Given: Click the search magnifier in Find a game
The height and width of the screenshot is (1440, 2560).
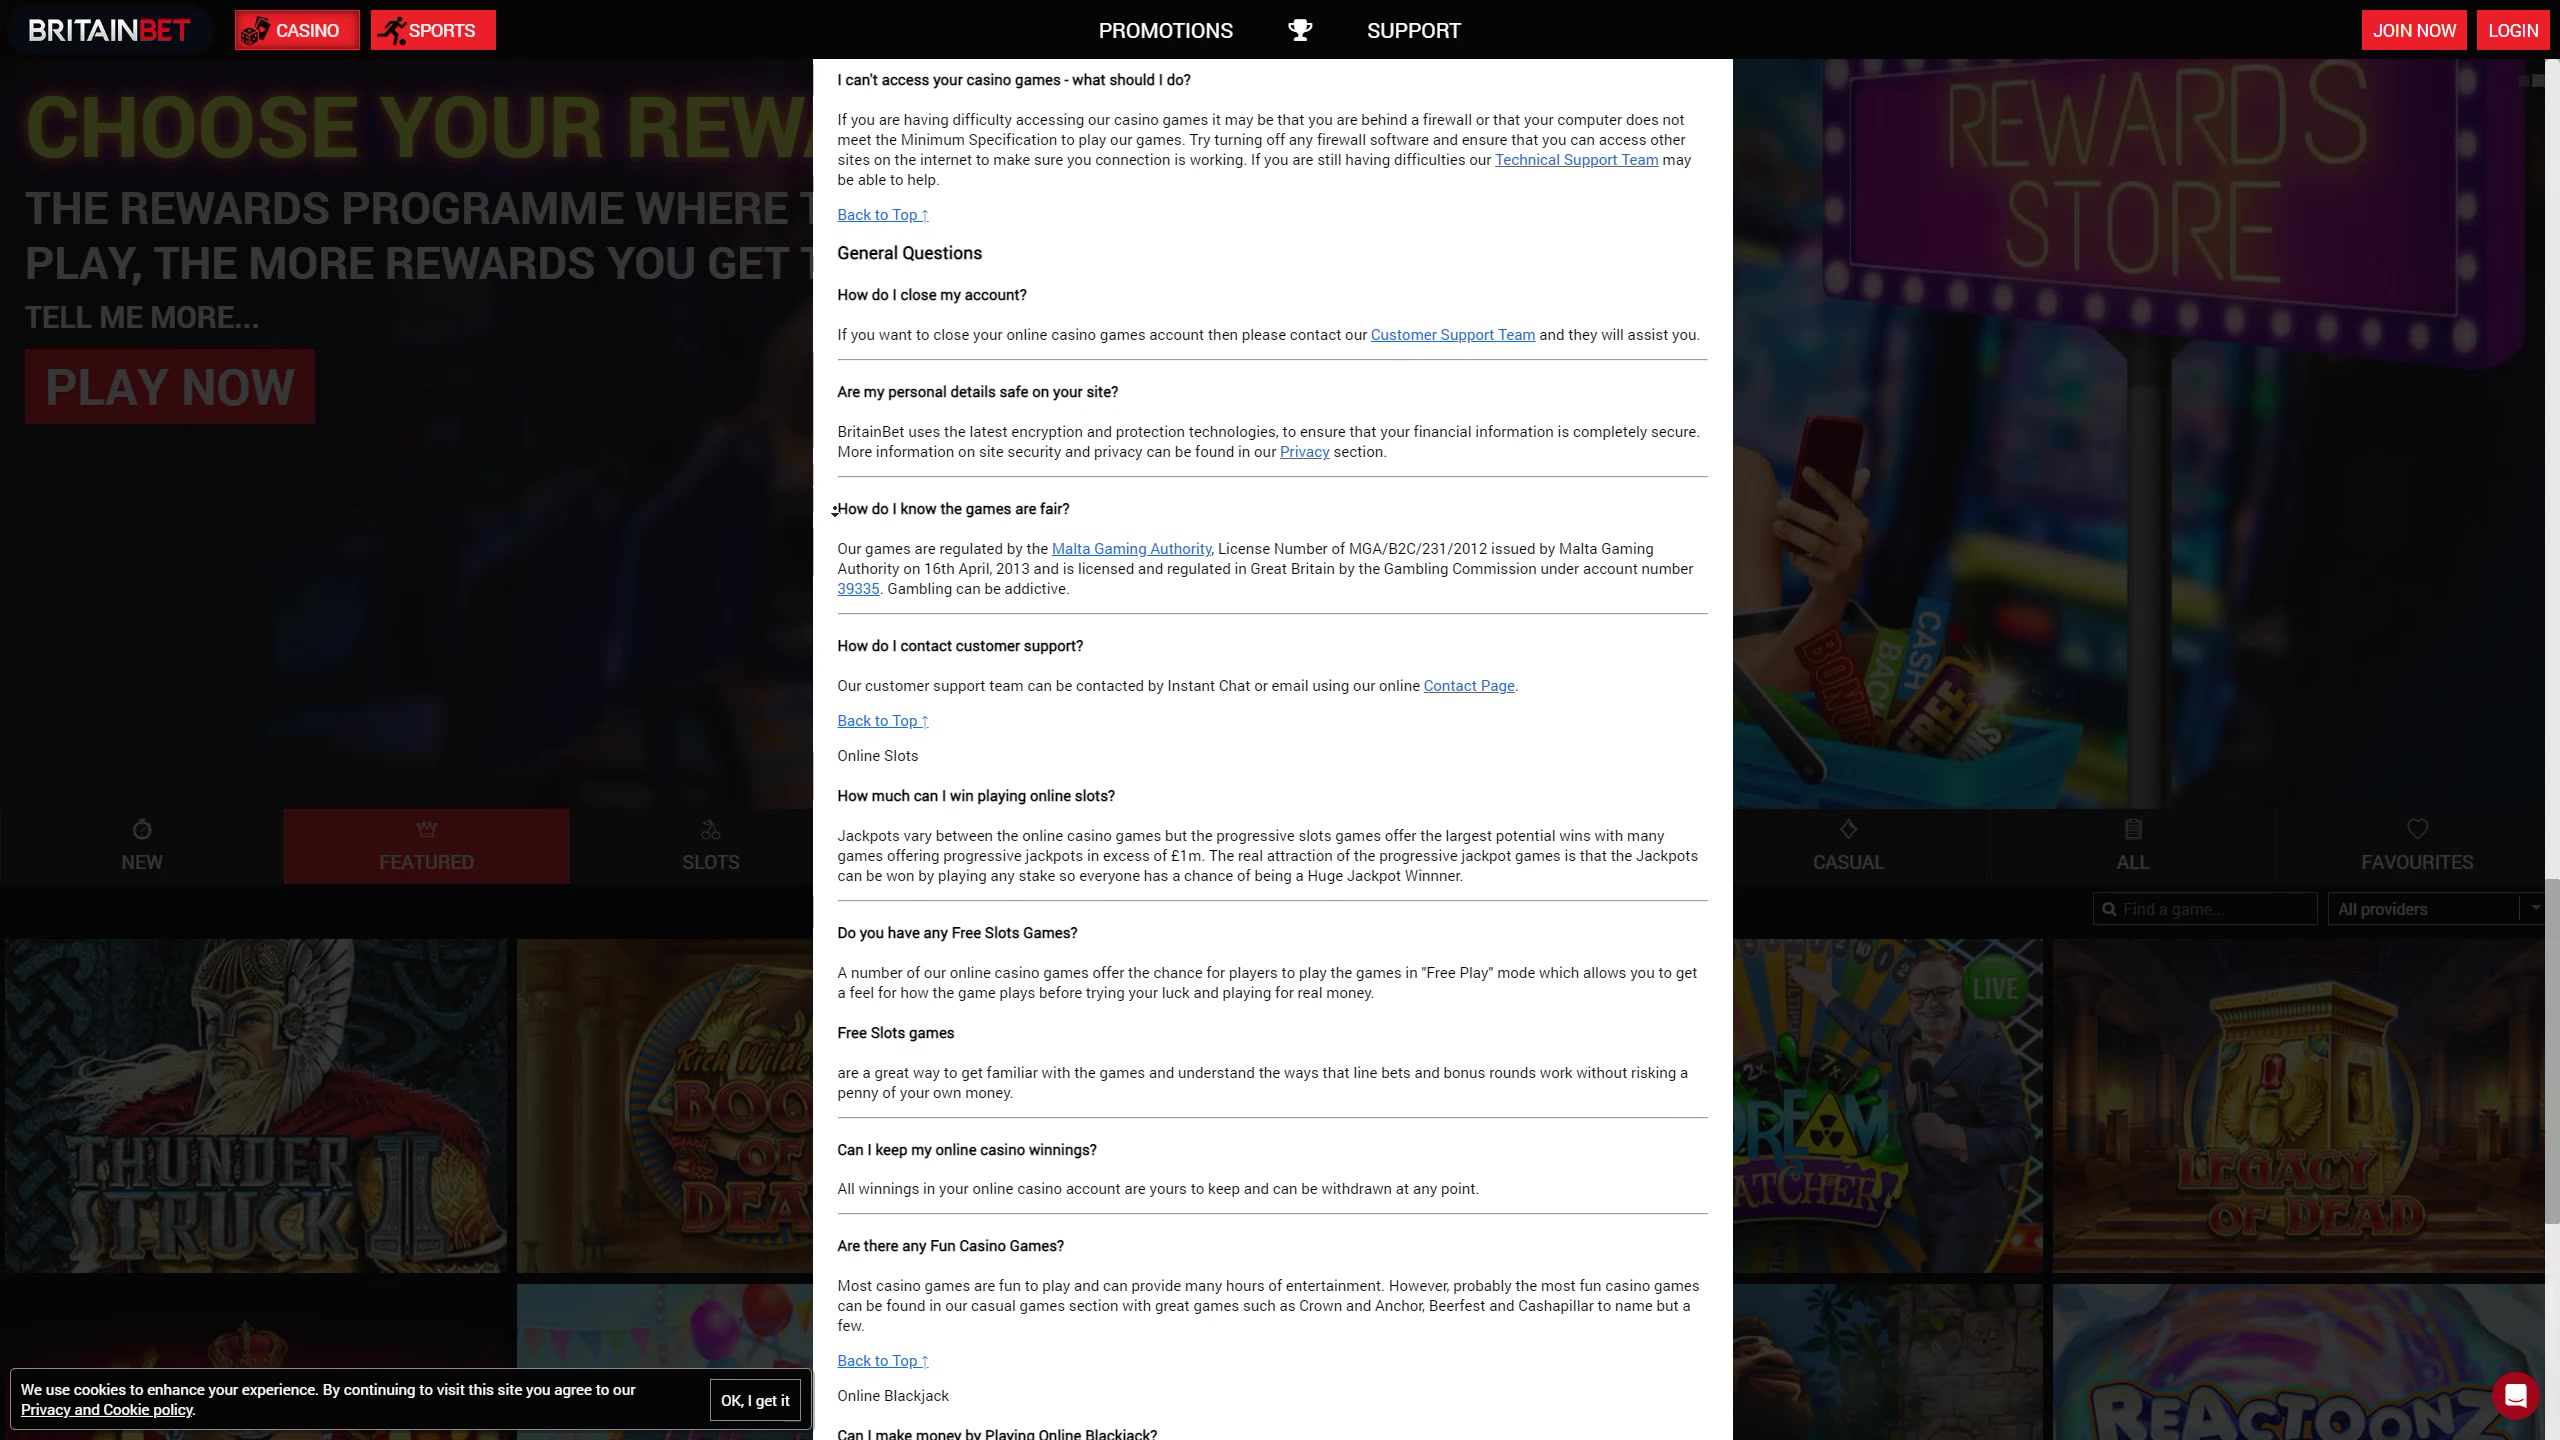Looking at the screenshot, I should [x=2109, y=909].
